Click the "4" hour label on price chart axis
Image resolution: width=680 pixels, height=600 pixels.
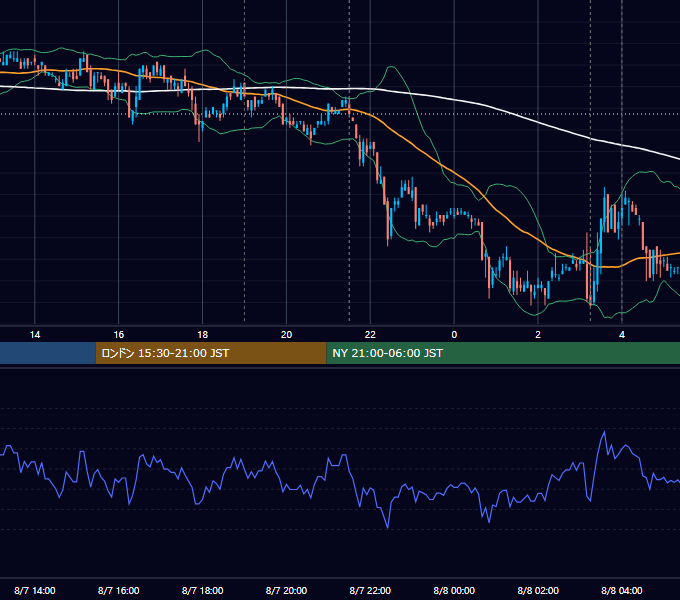[622, 335]
